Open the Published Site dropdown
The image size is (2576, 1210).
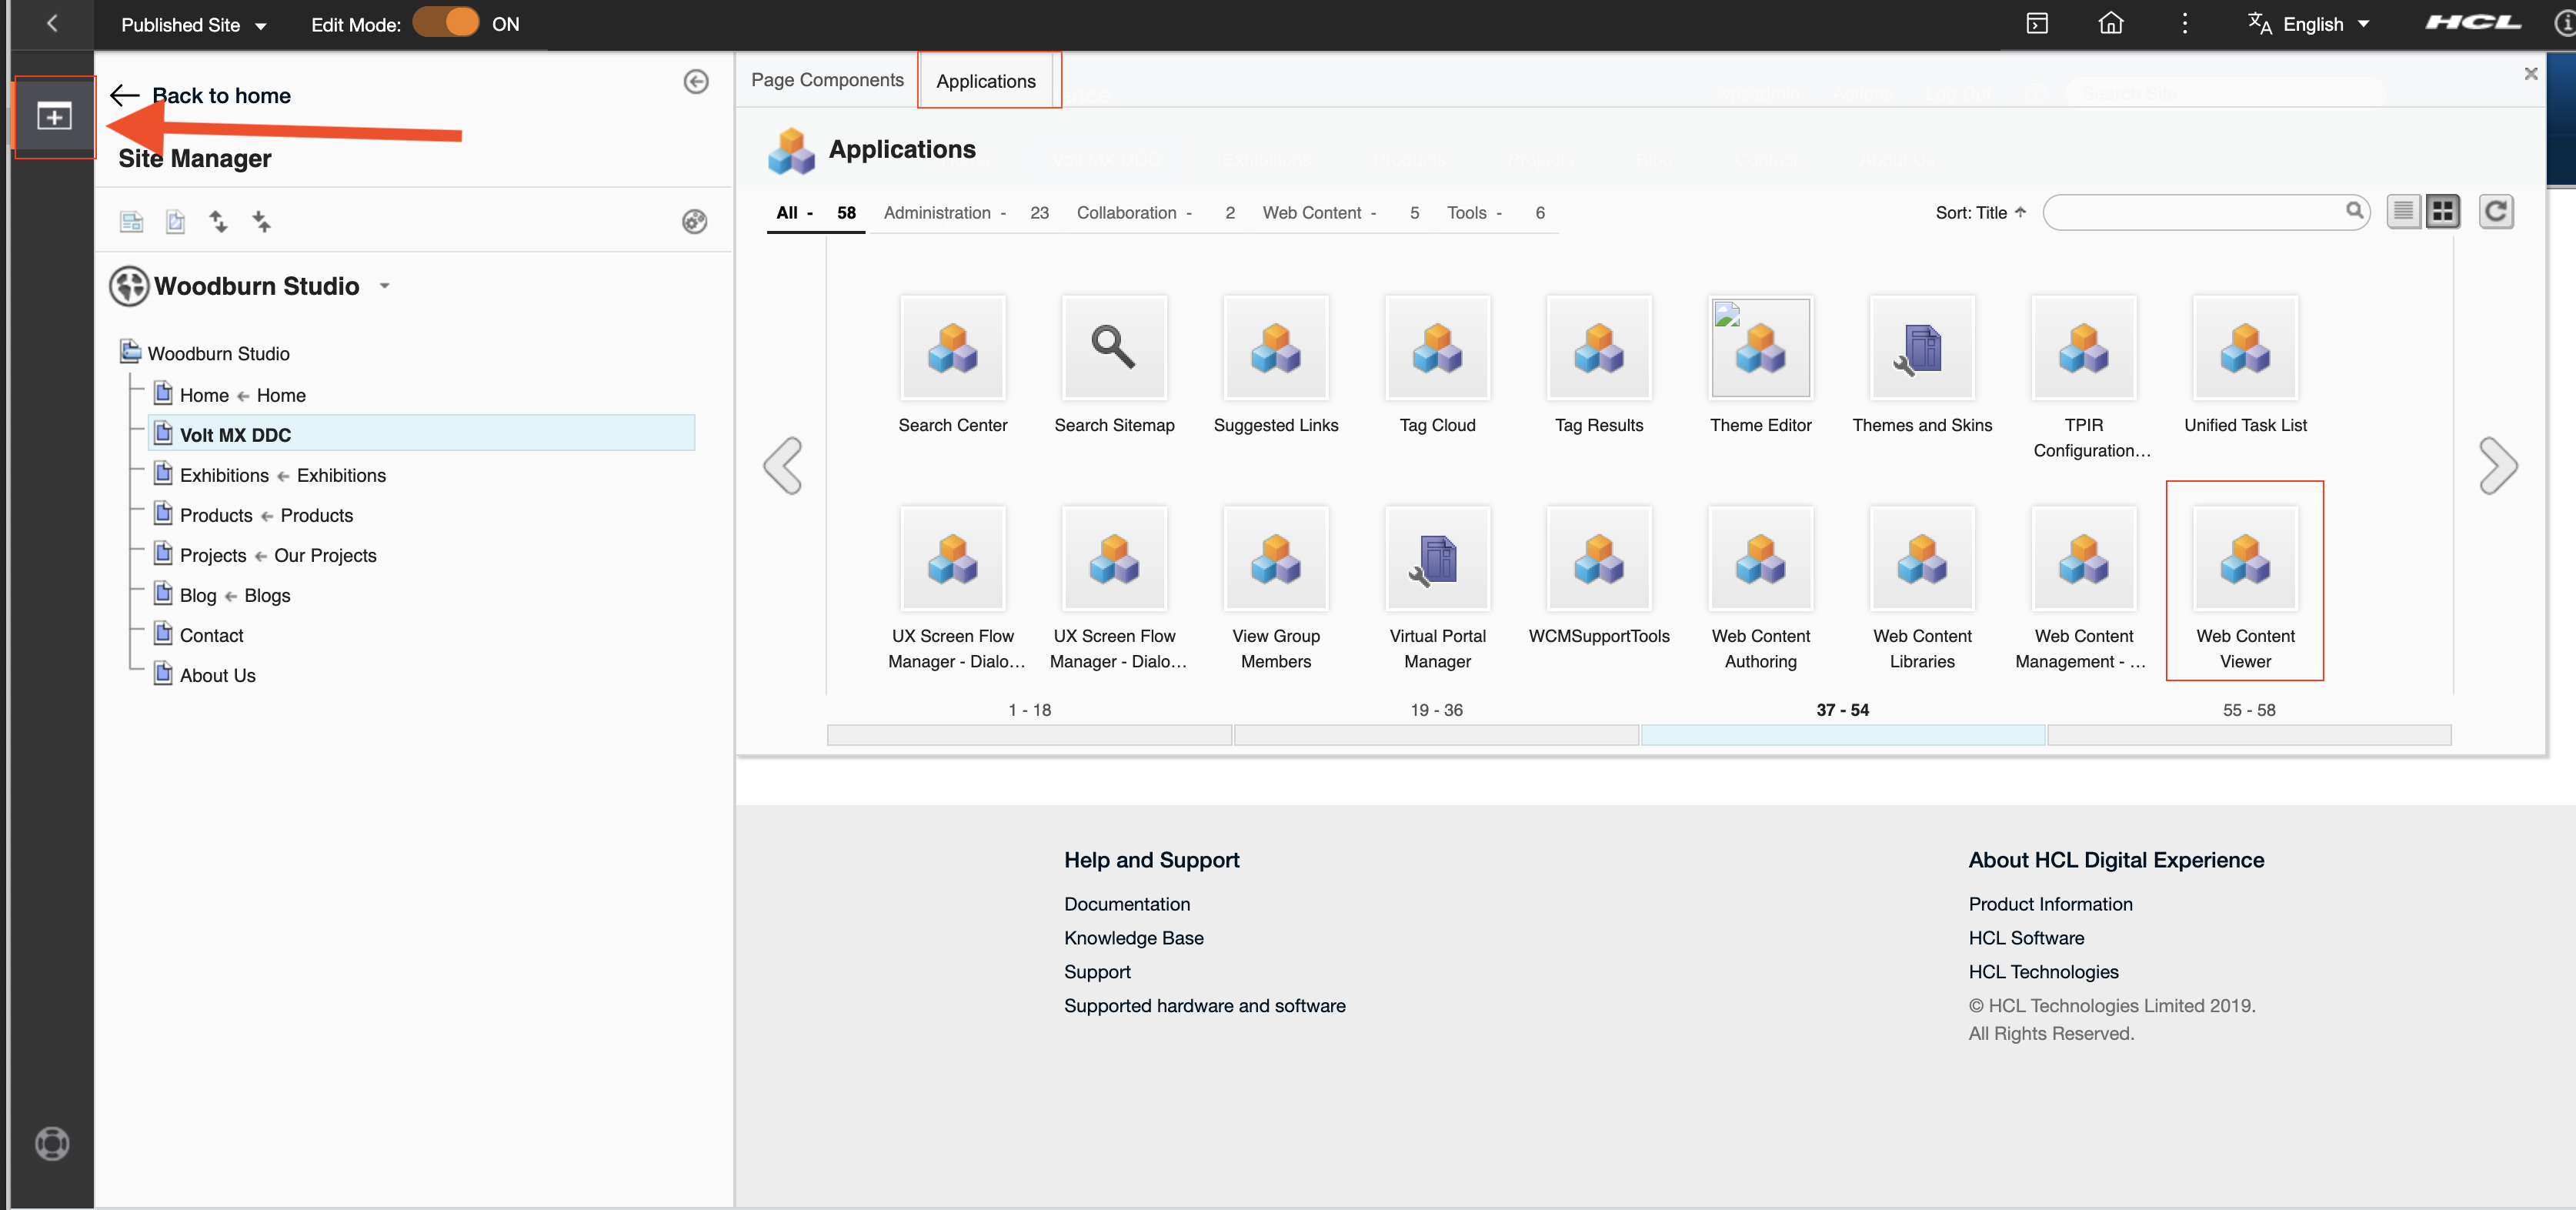coord(193,25)
